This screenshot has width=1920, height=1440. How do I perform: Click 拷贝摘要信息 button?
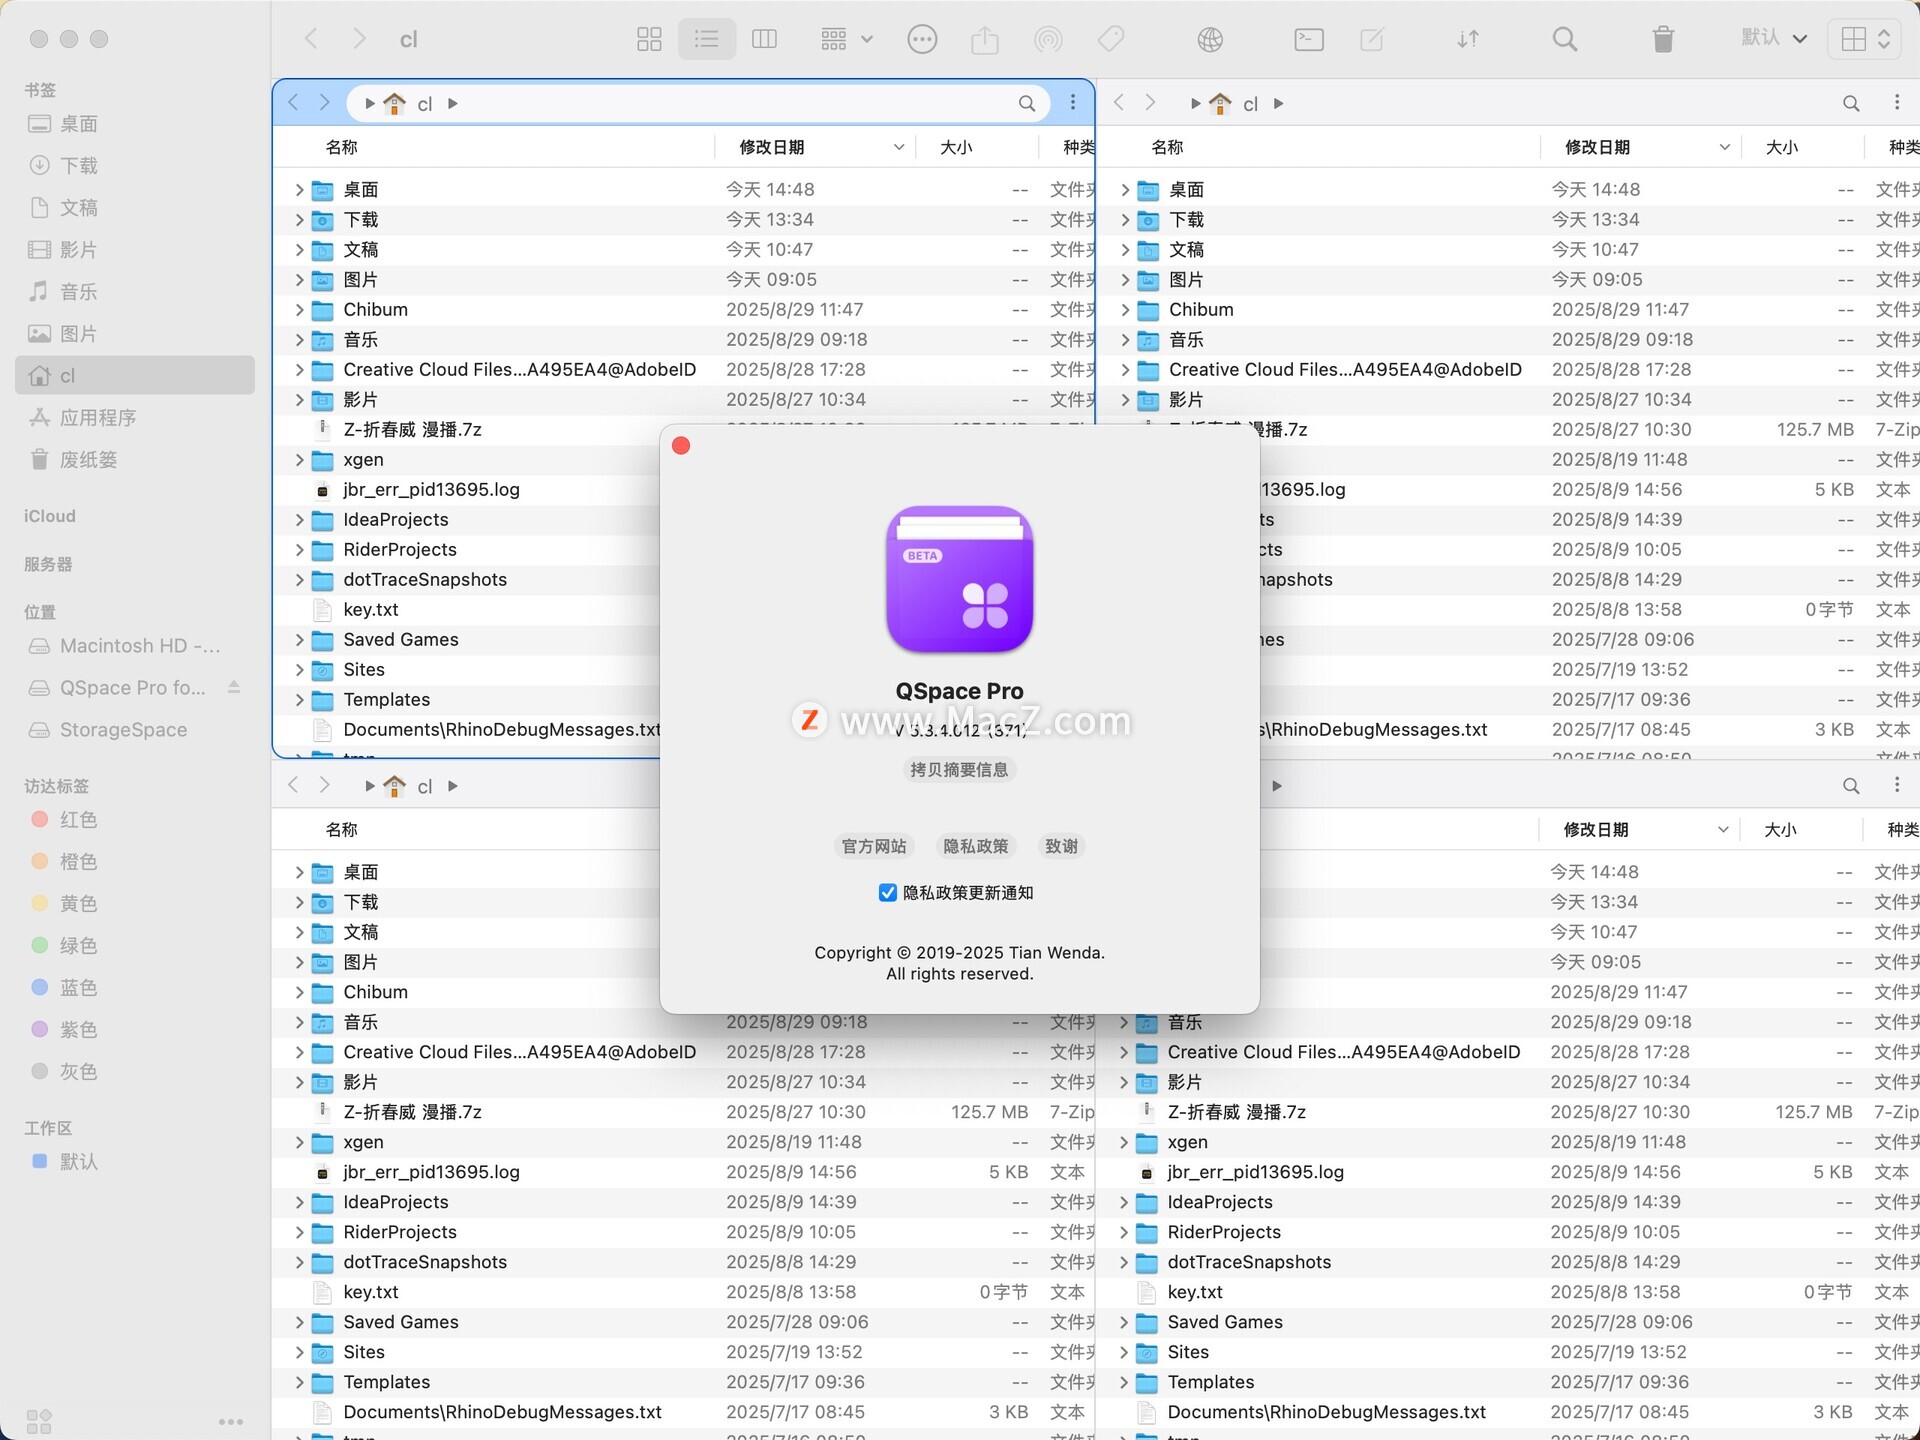[x=959, y=769]
